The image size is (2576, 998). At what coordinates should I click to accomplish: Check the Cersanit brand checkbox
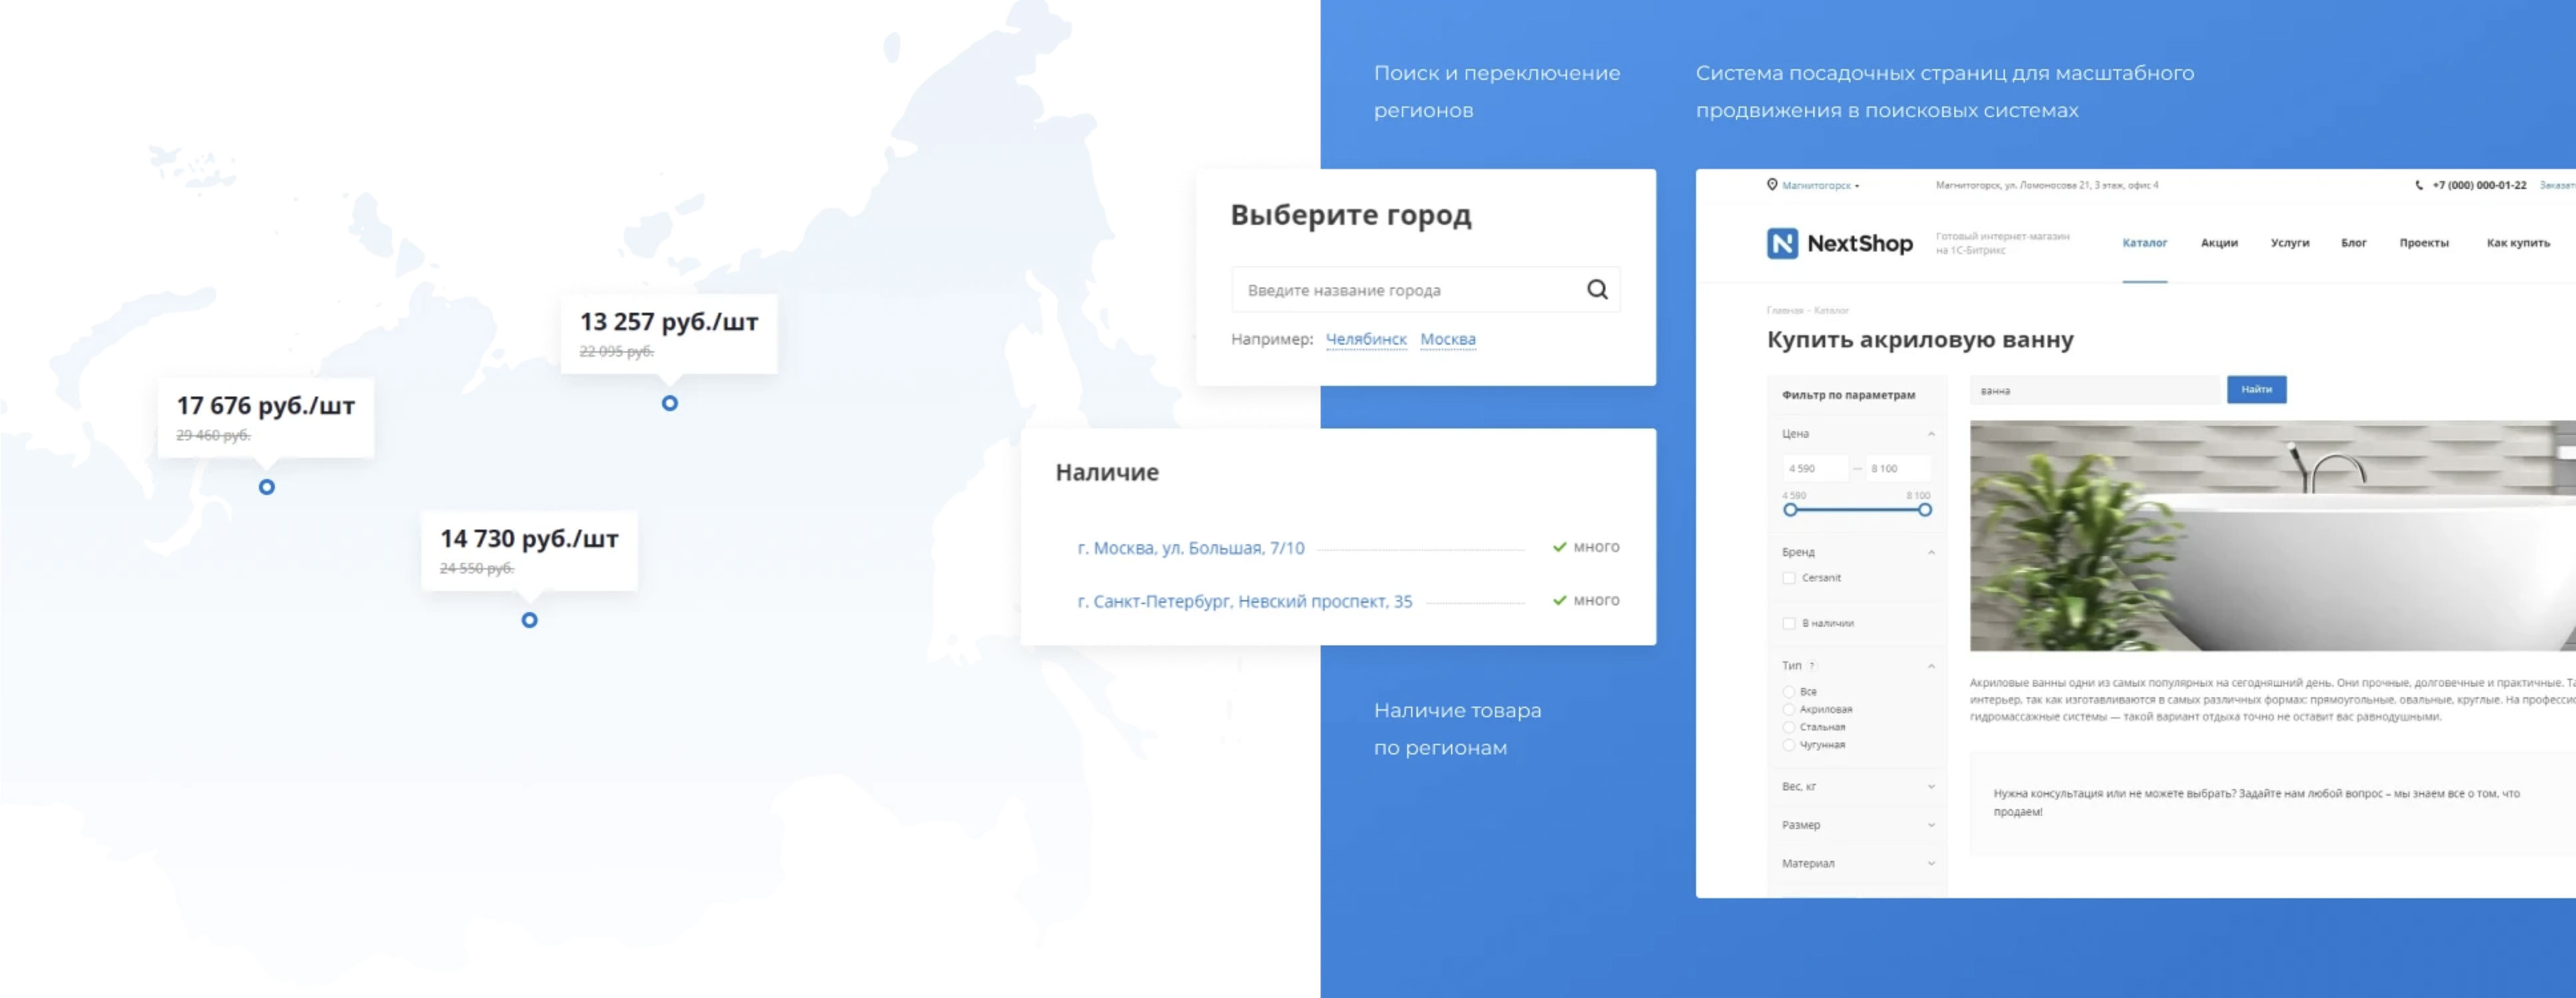(x=1789, y=578)
